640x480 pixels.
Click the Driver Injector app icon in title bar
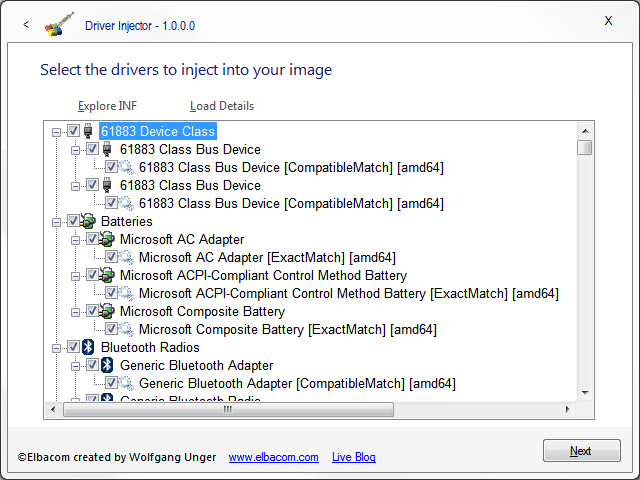(x=60, y=24)
